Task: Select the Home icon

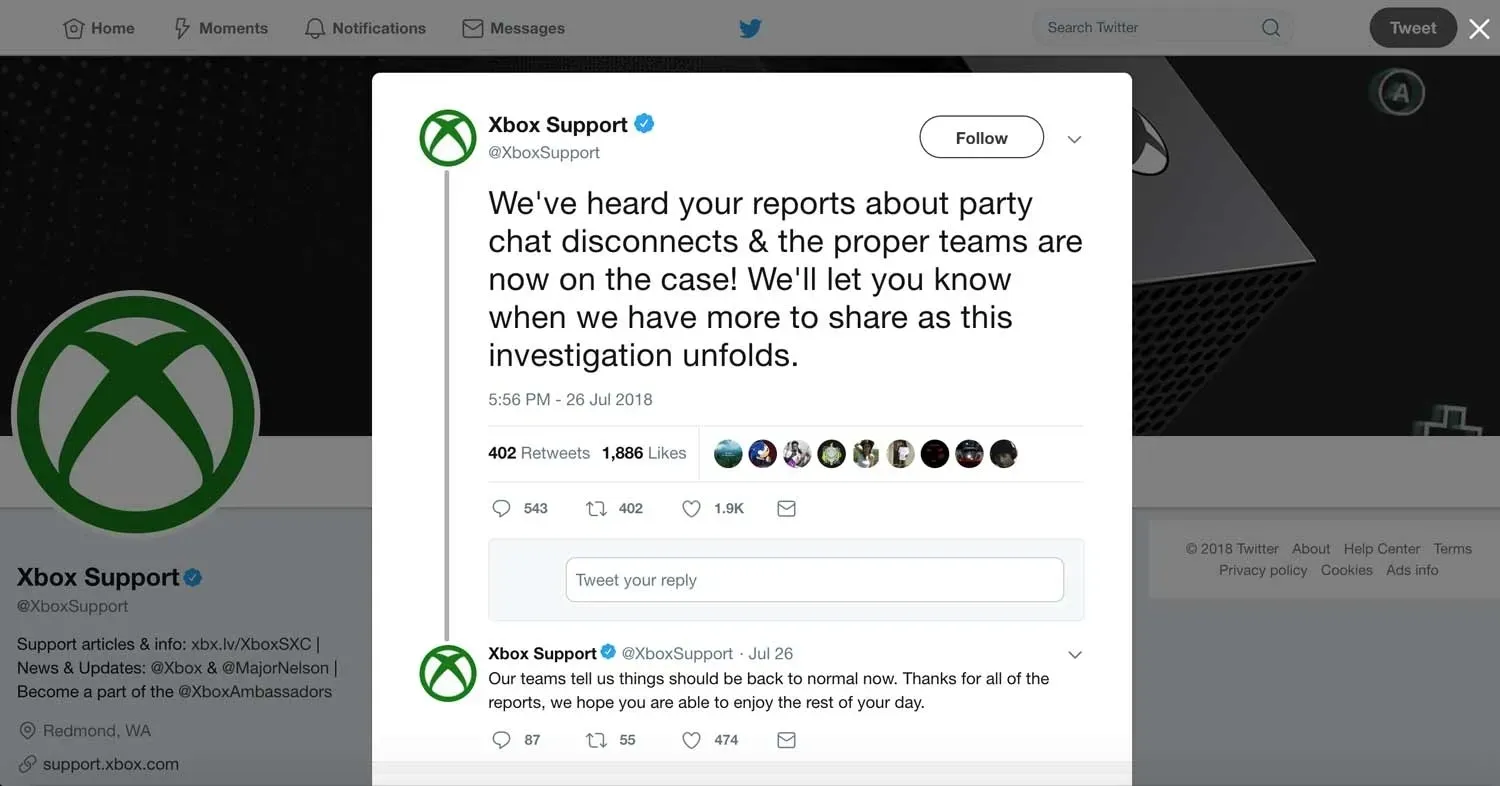Action: (73, 28)
